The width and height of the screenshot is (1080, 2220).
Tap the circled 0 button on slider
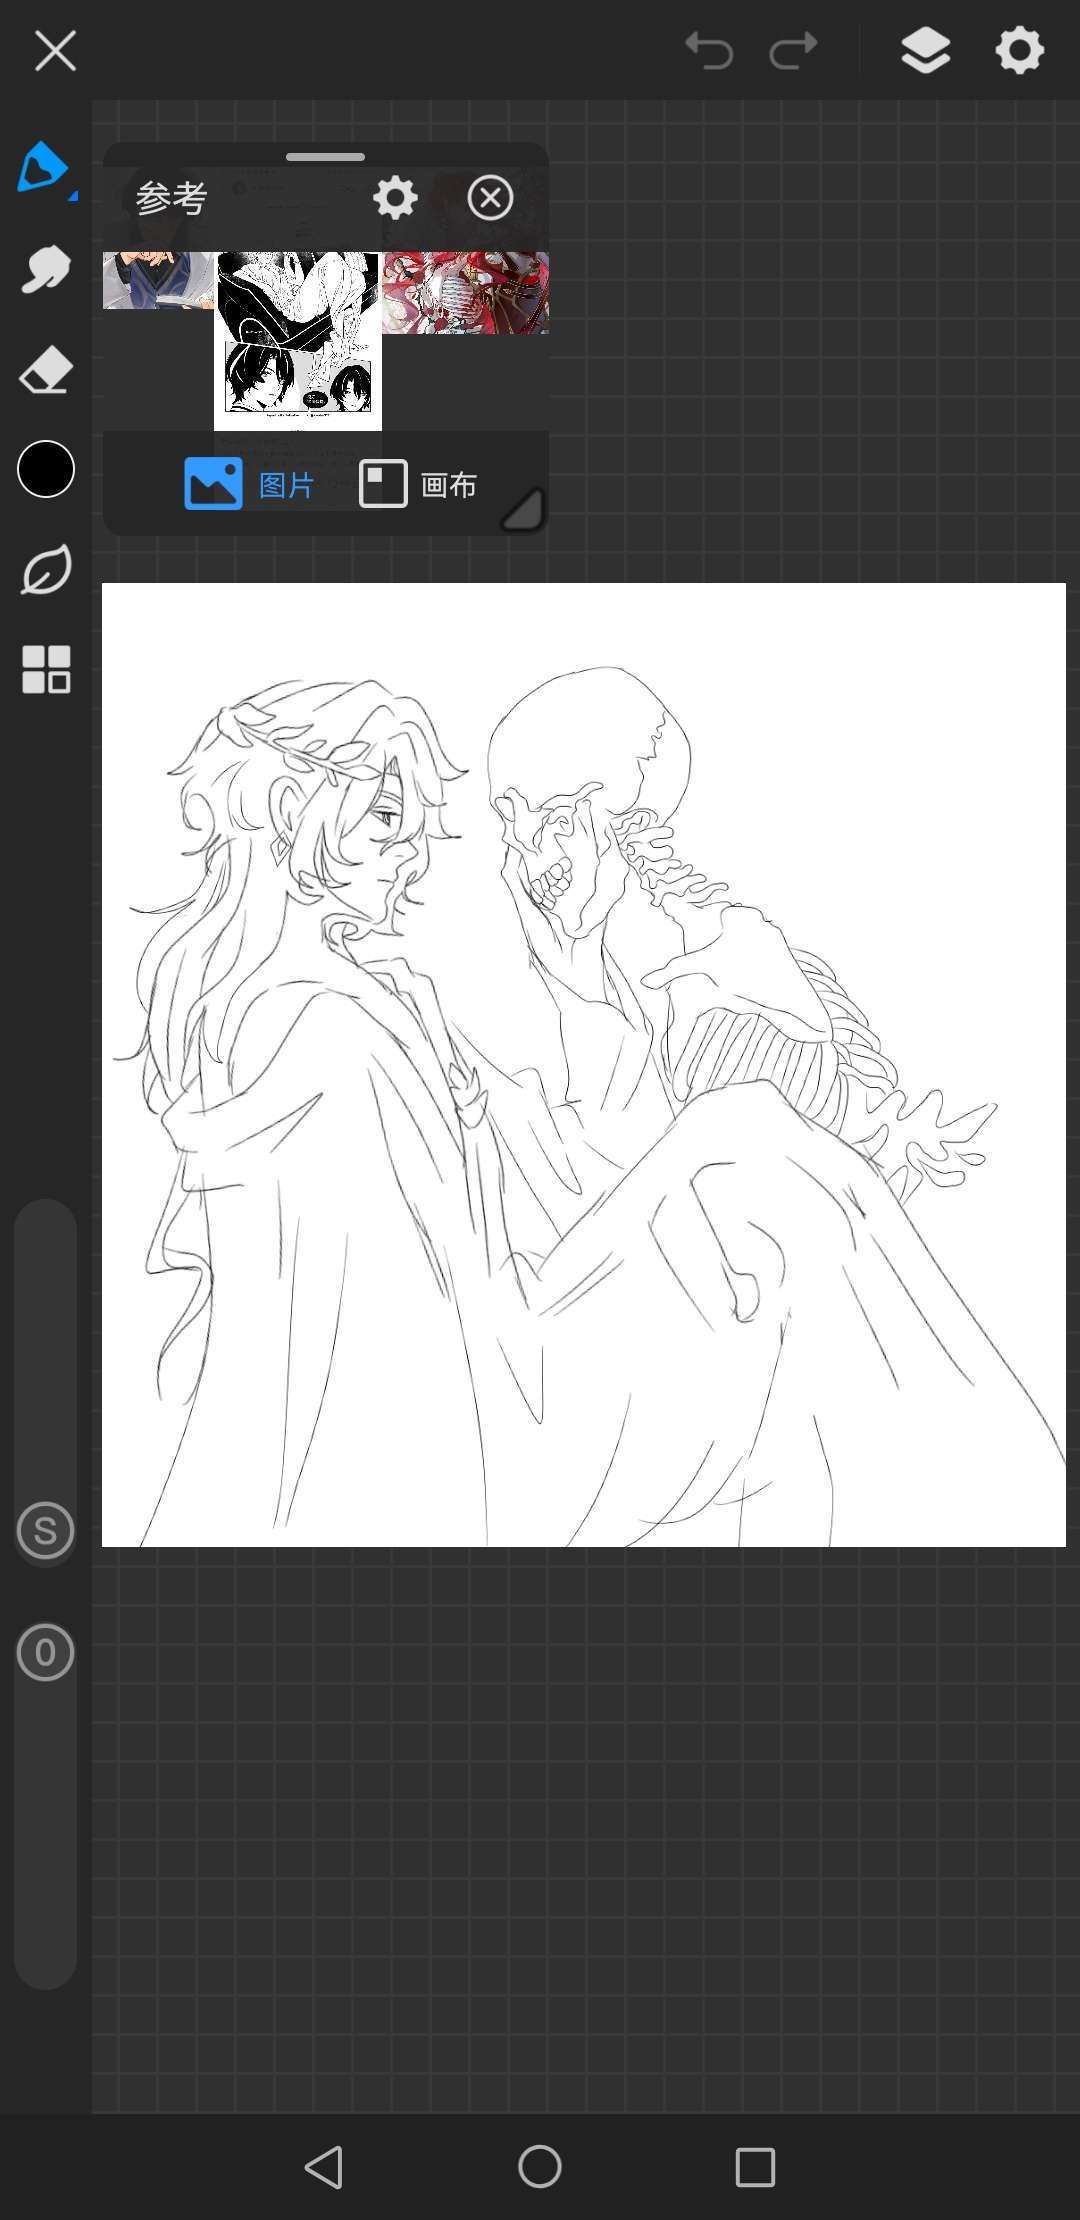tap(46, 1653)
